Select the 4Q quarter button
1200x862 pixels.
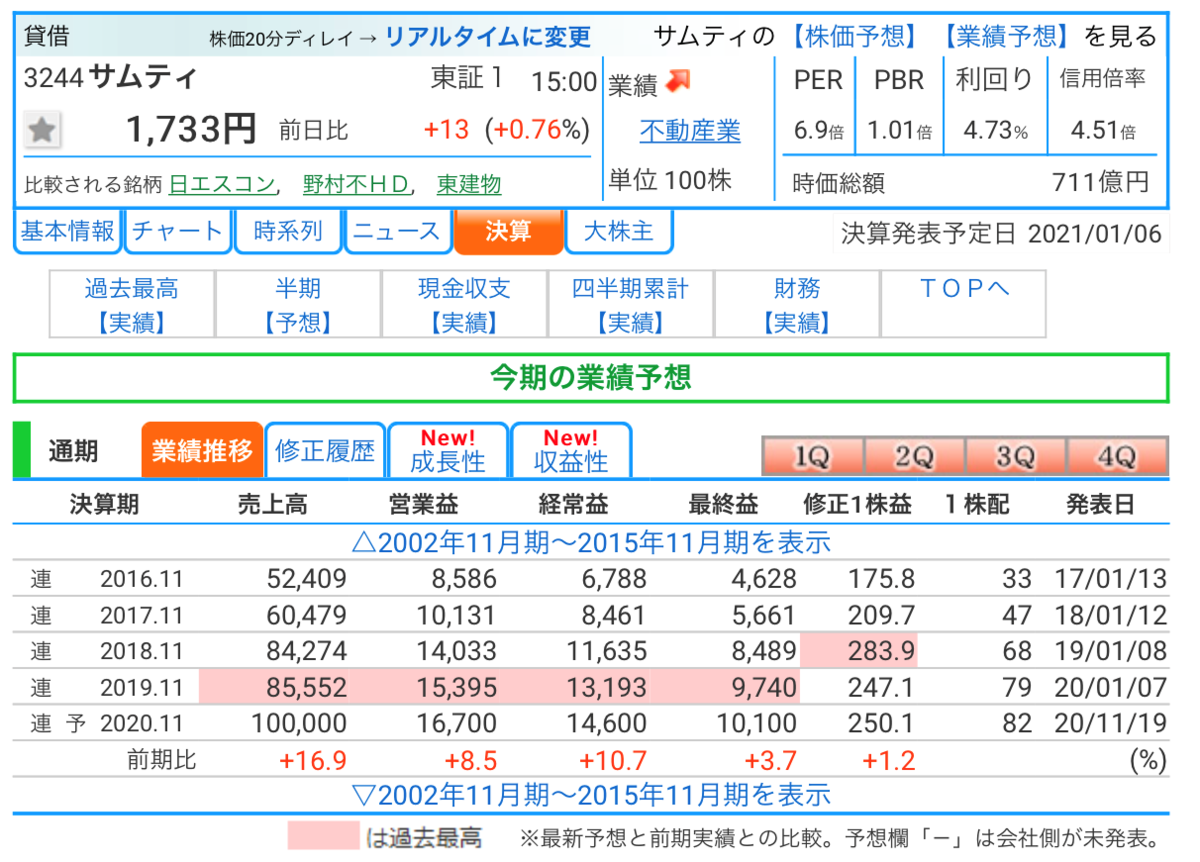point(1117,456)
